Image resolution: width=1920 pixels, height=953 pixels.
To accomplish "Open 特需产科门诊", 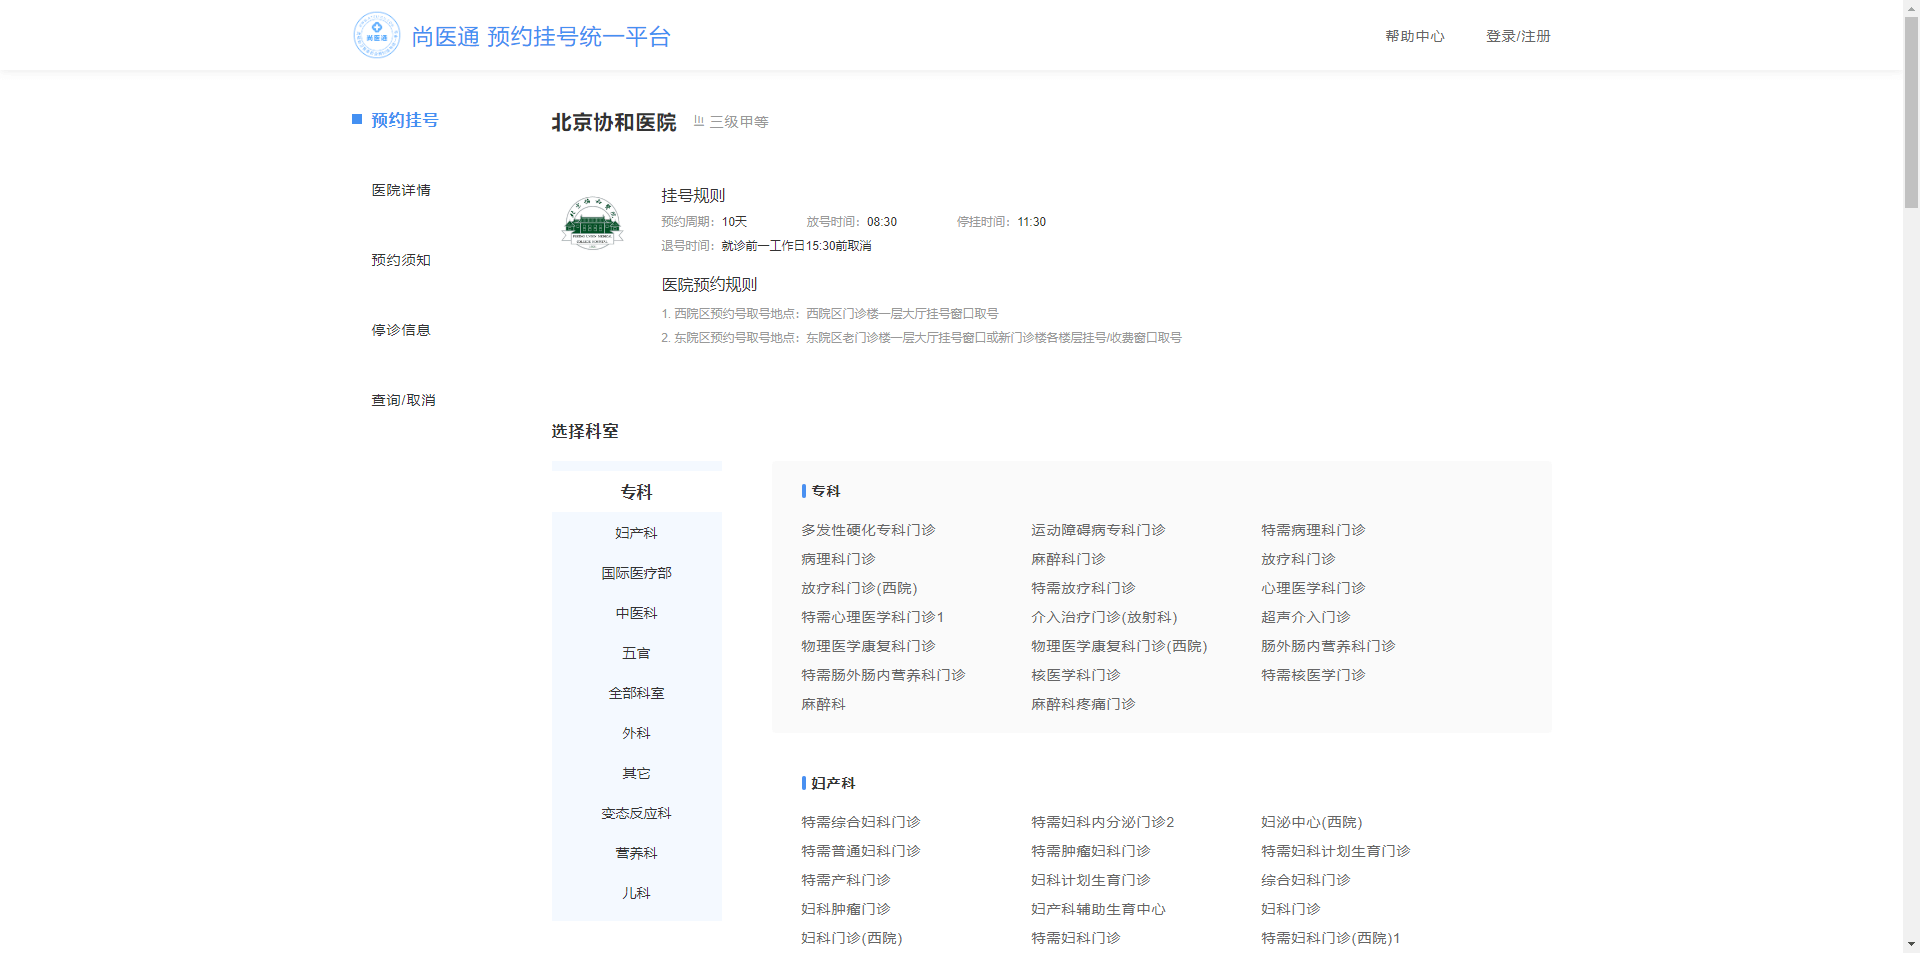I will pos(846,880).
